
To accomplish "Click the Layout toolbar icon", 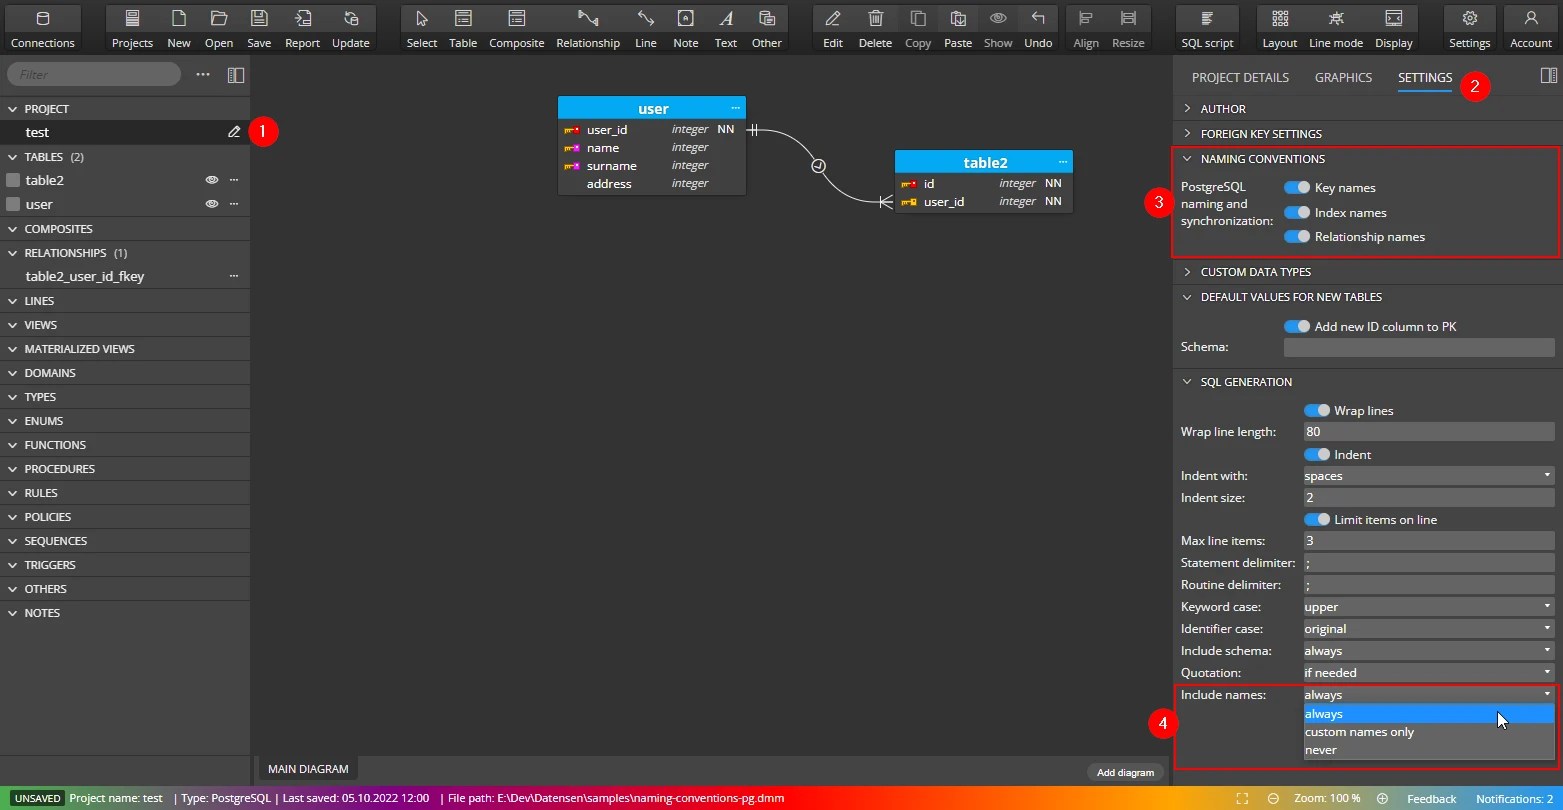I will (1279, 25).
